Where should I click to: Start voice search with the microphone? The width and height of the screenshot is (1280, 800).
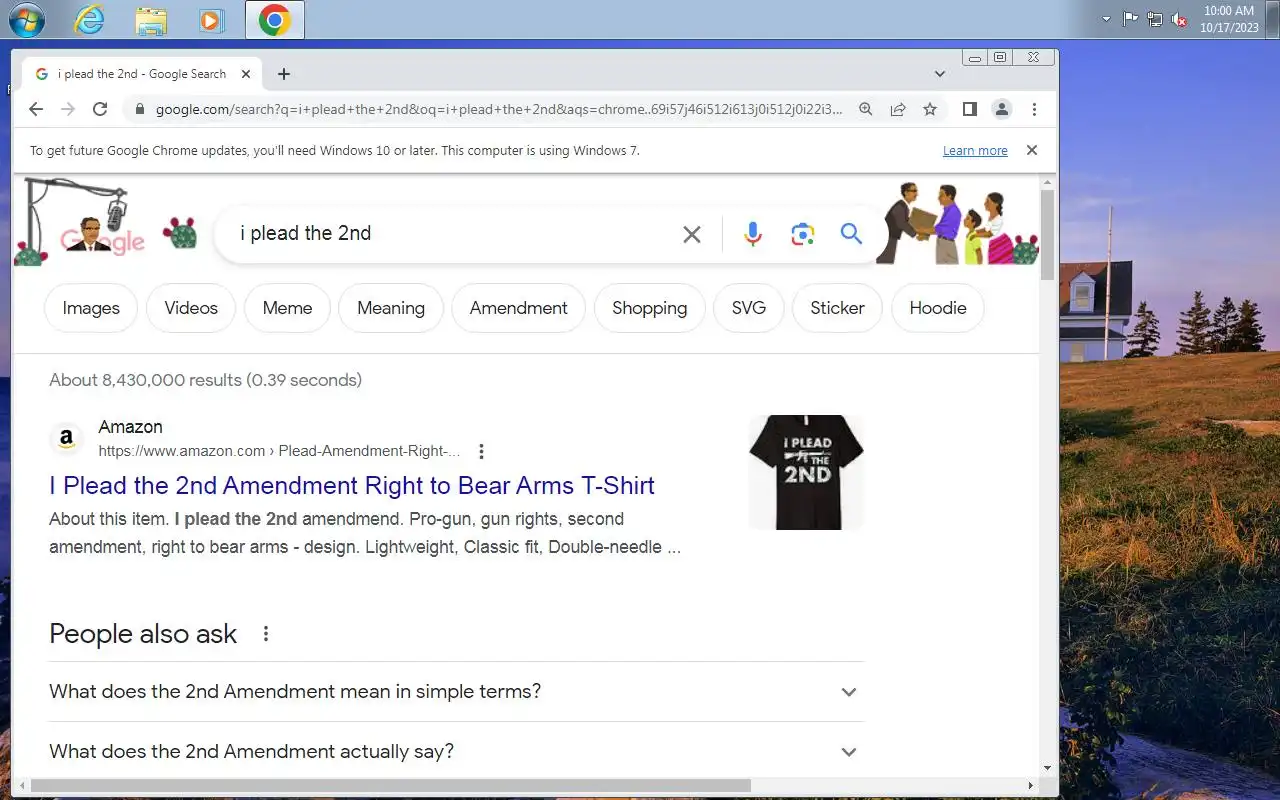point(753,234)
